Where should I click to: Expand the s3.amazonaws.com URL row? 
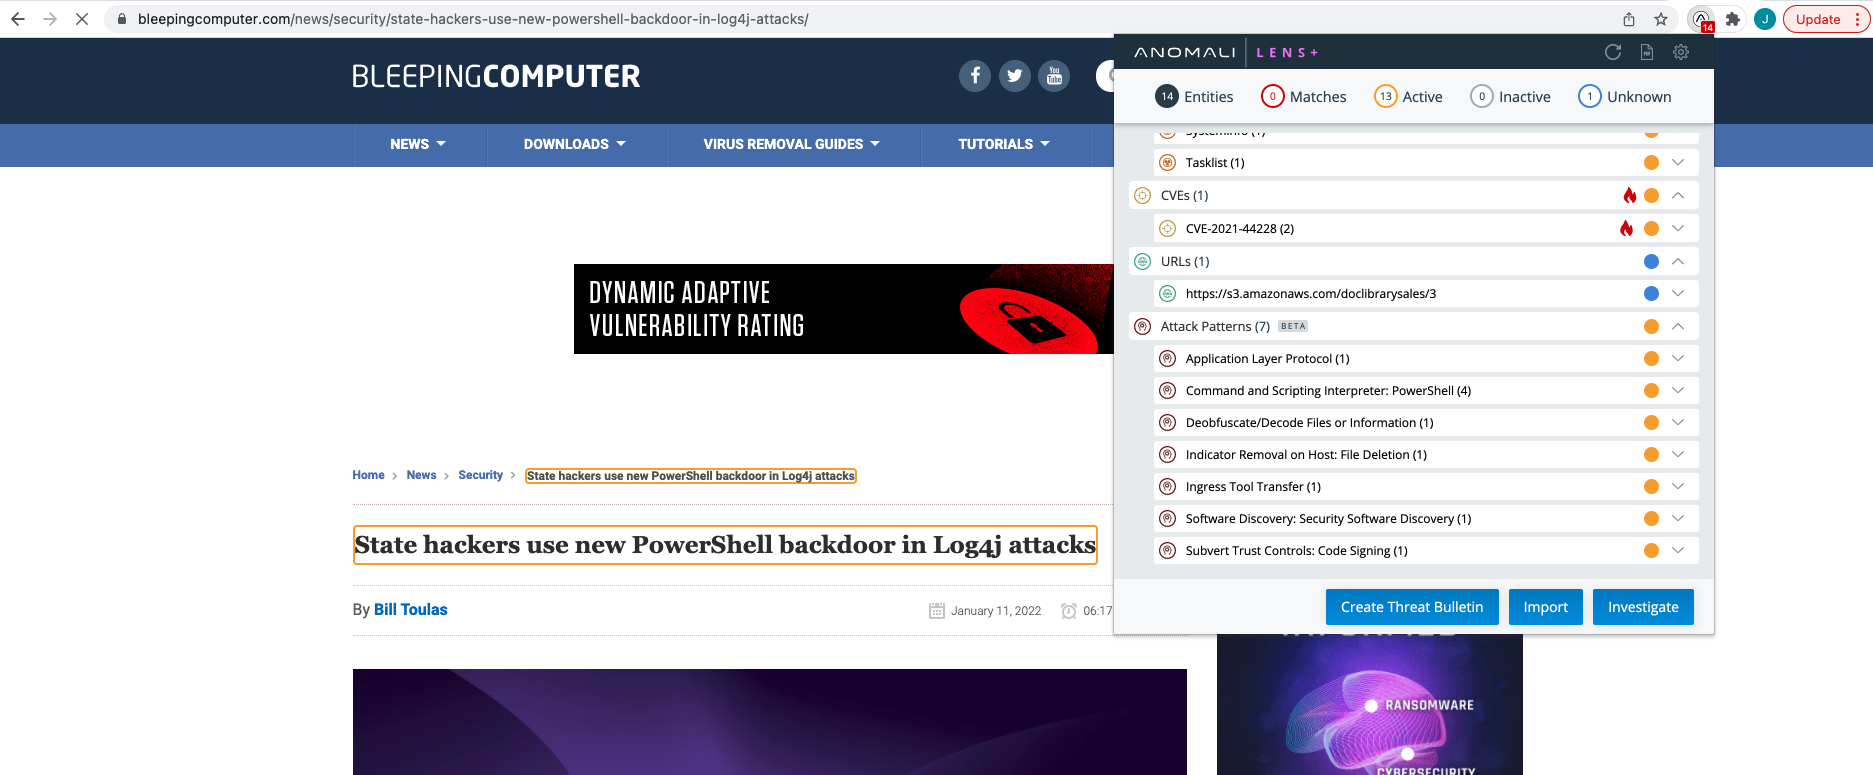tap(1678, 293)
